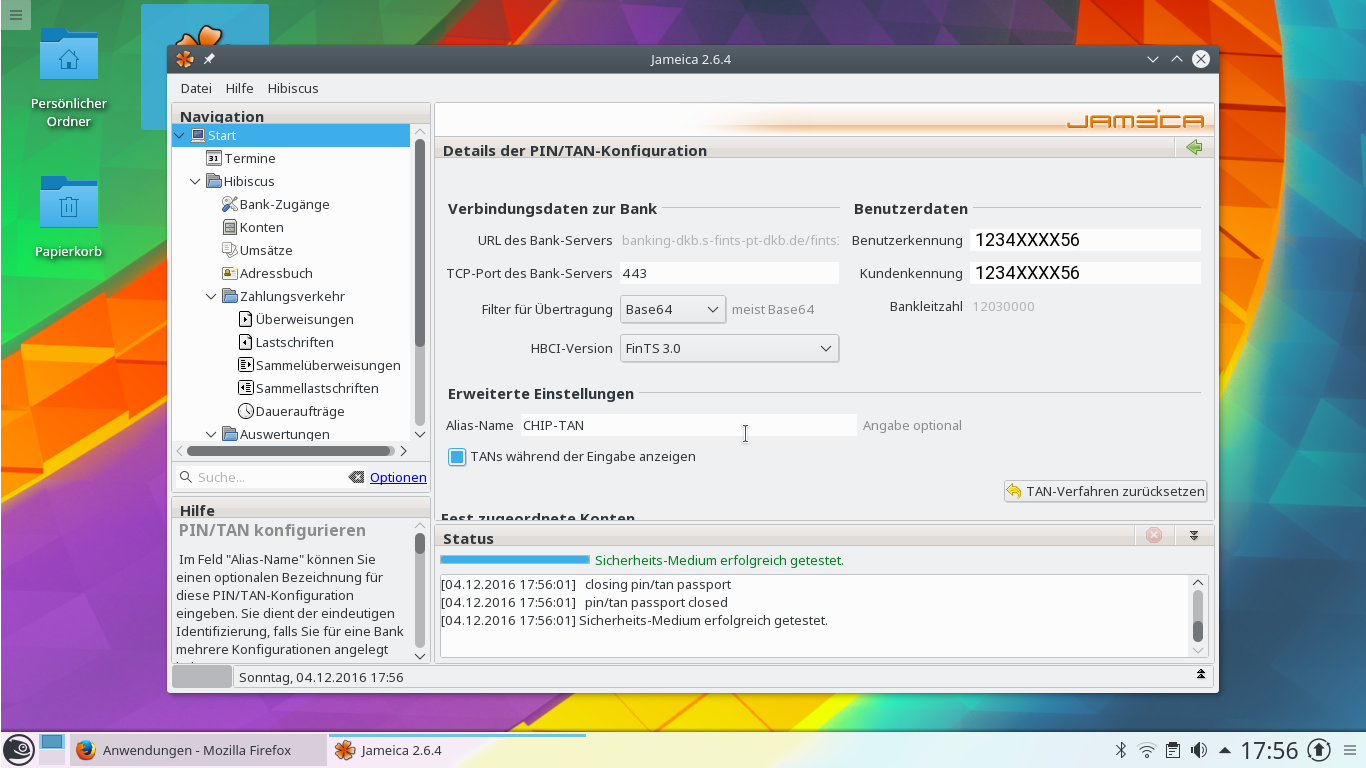Click the volume speaker tray icon
Viewport: 1366px width, 768px height.
coord(1198,750)
